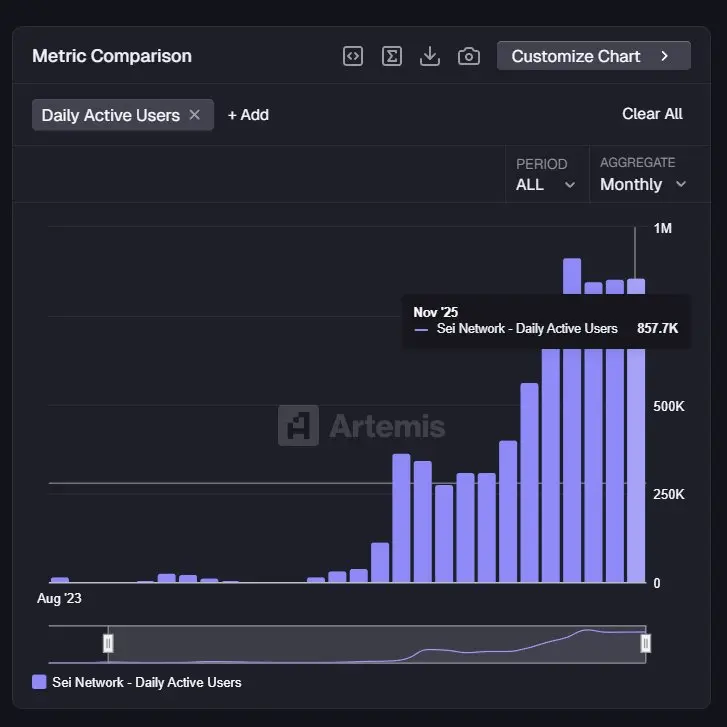Select the Daily Active Users metric chip
The image size is (727, 727).
[x=110, y=115]
